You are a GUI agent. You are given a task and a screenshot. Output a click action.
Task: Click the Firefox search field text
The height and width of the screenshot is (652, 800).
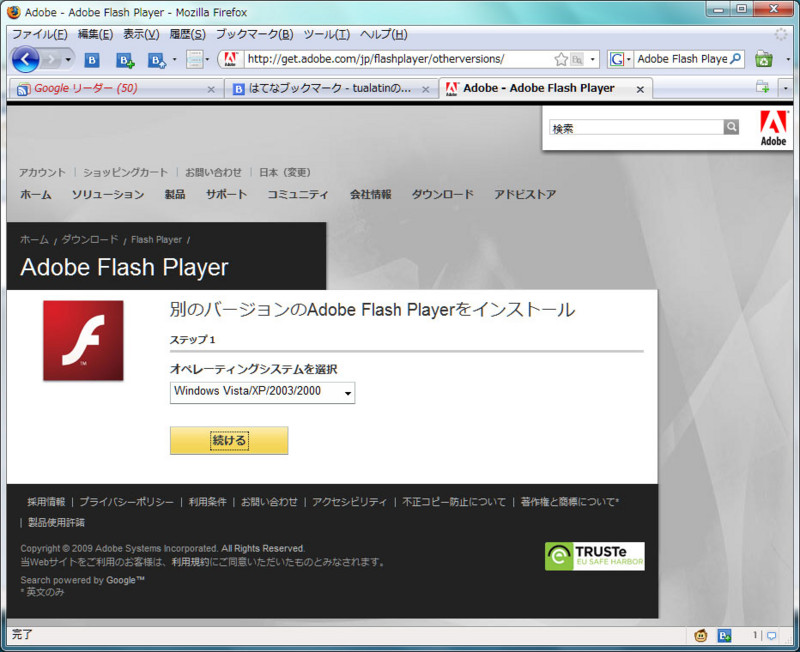click(x=682, y=59)
